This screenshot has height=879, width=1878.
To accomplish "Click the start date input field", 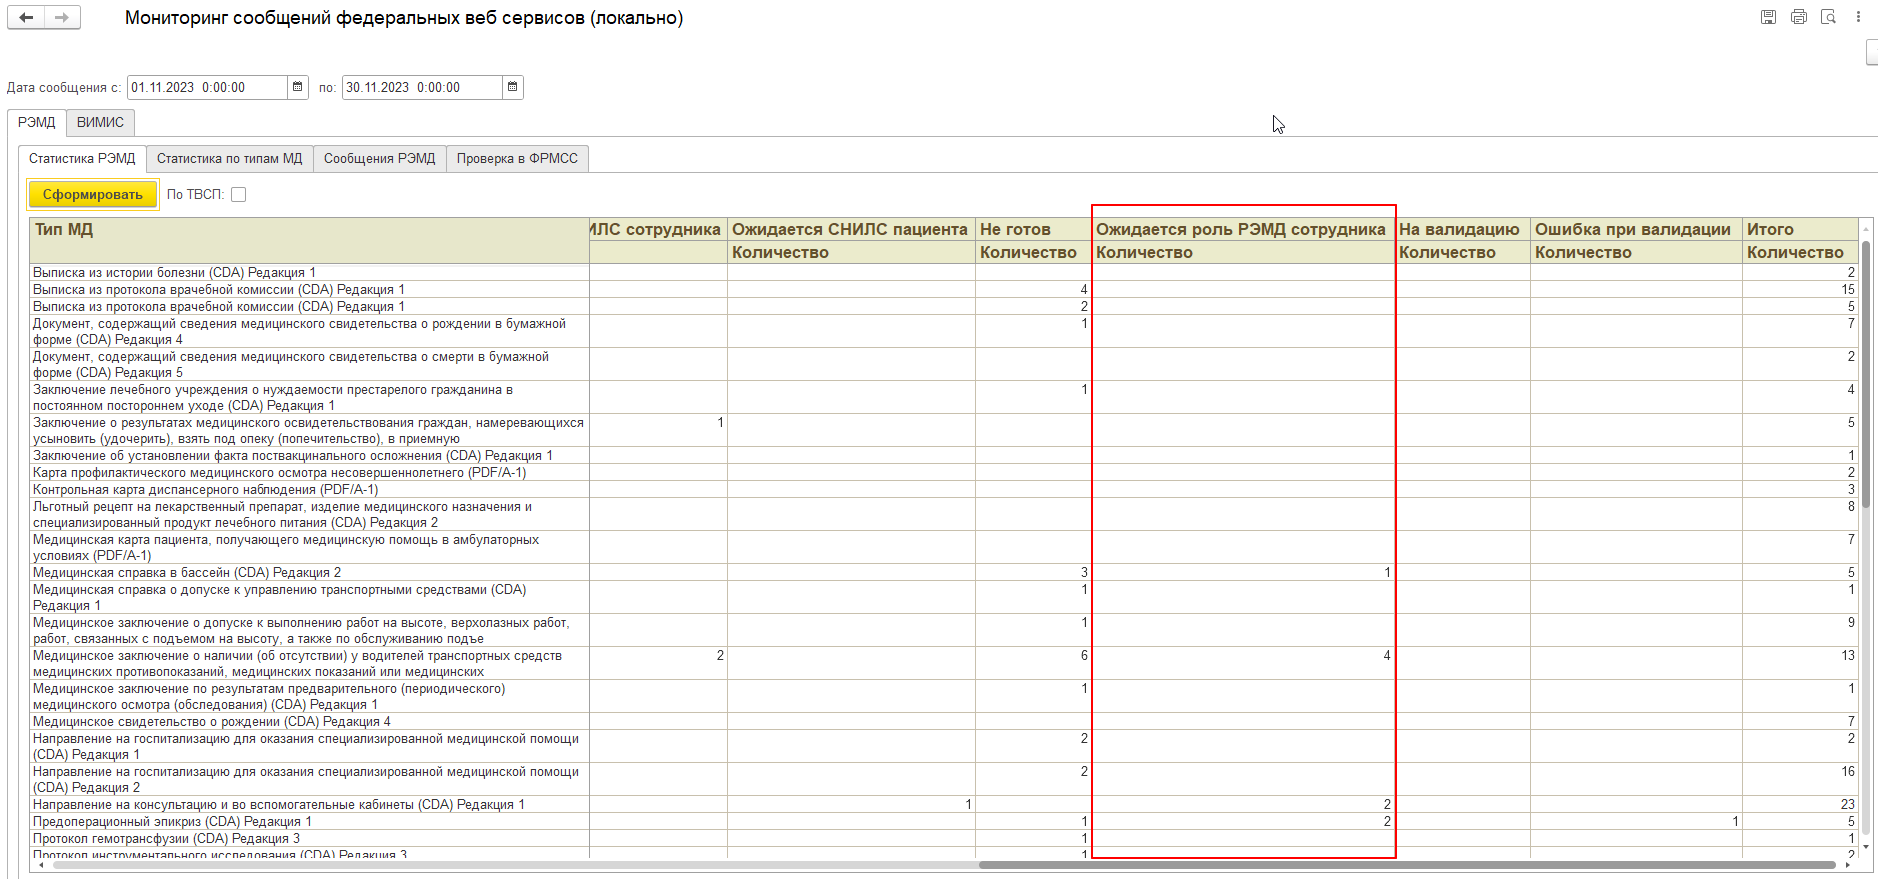I will click(206, 88).
